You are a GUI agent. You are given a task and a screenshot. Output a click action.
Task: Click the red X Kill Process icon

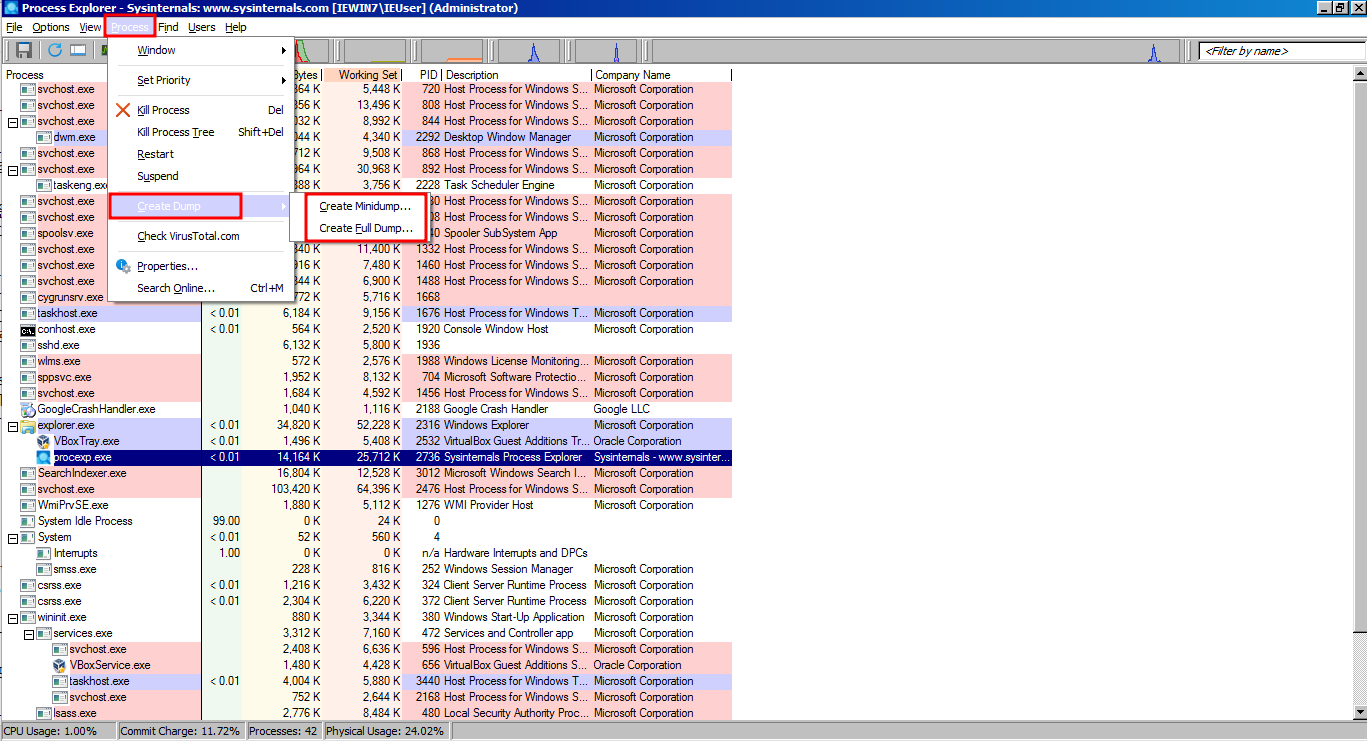coord(123,110)
